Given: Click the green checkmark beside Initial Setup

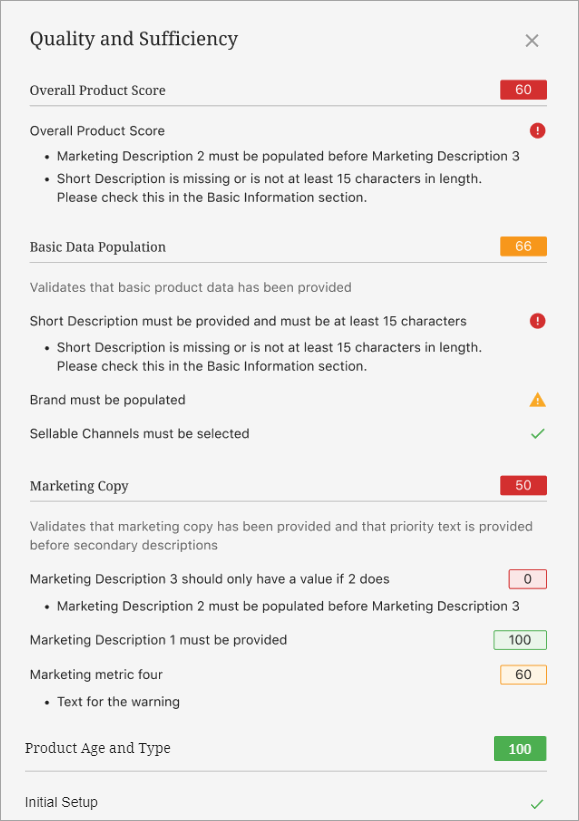Looking at the screenshot, I should coord(537,803).
